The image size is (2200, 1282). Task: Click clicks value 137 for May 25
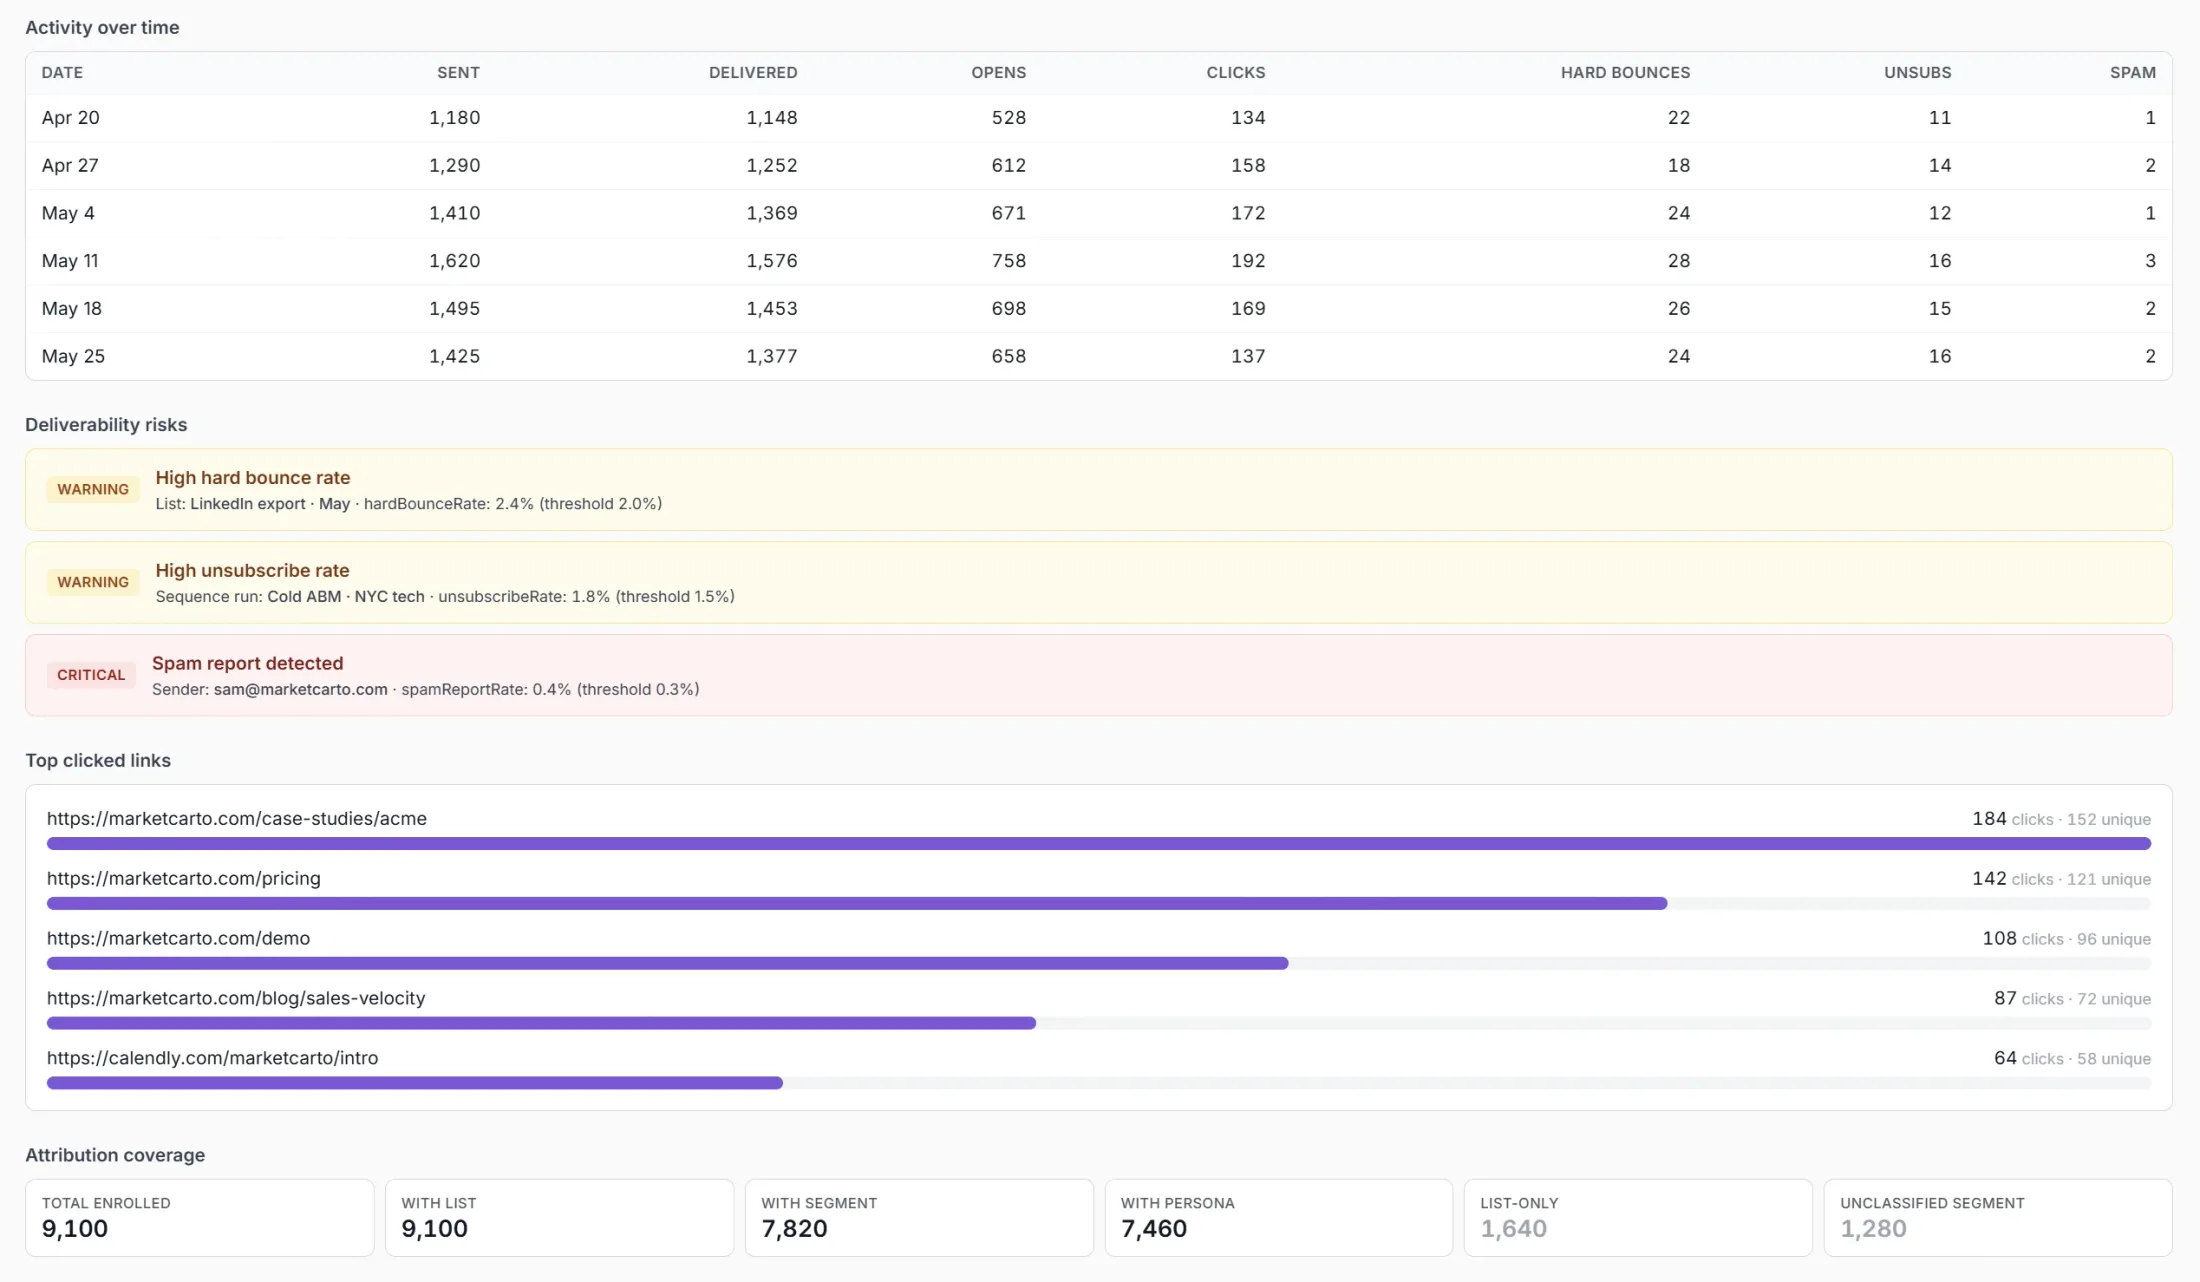pyautogui.click(x=1248, y=357)
